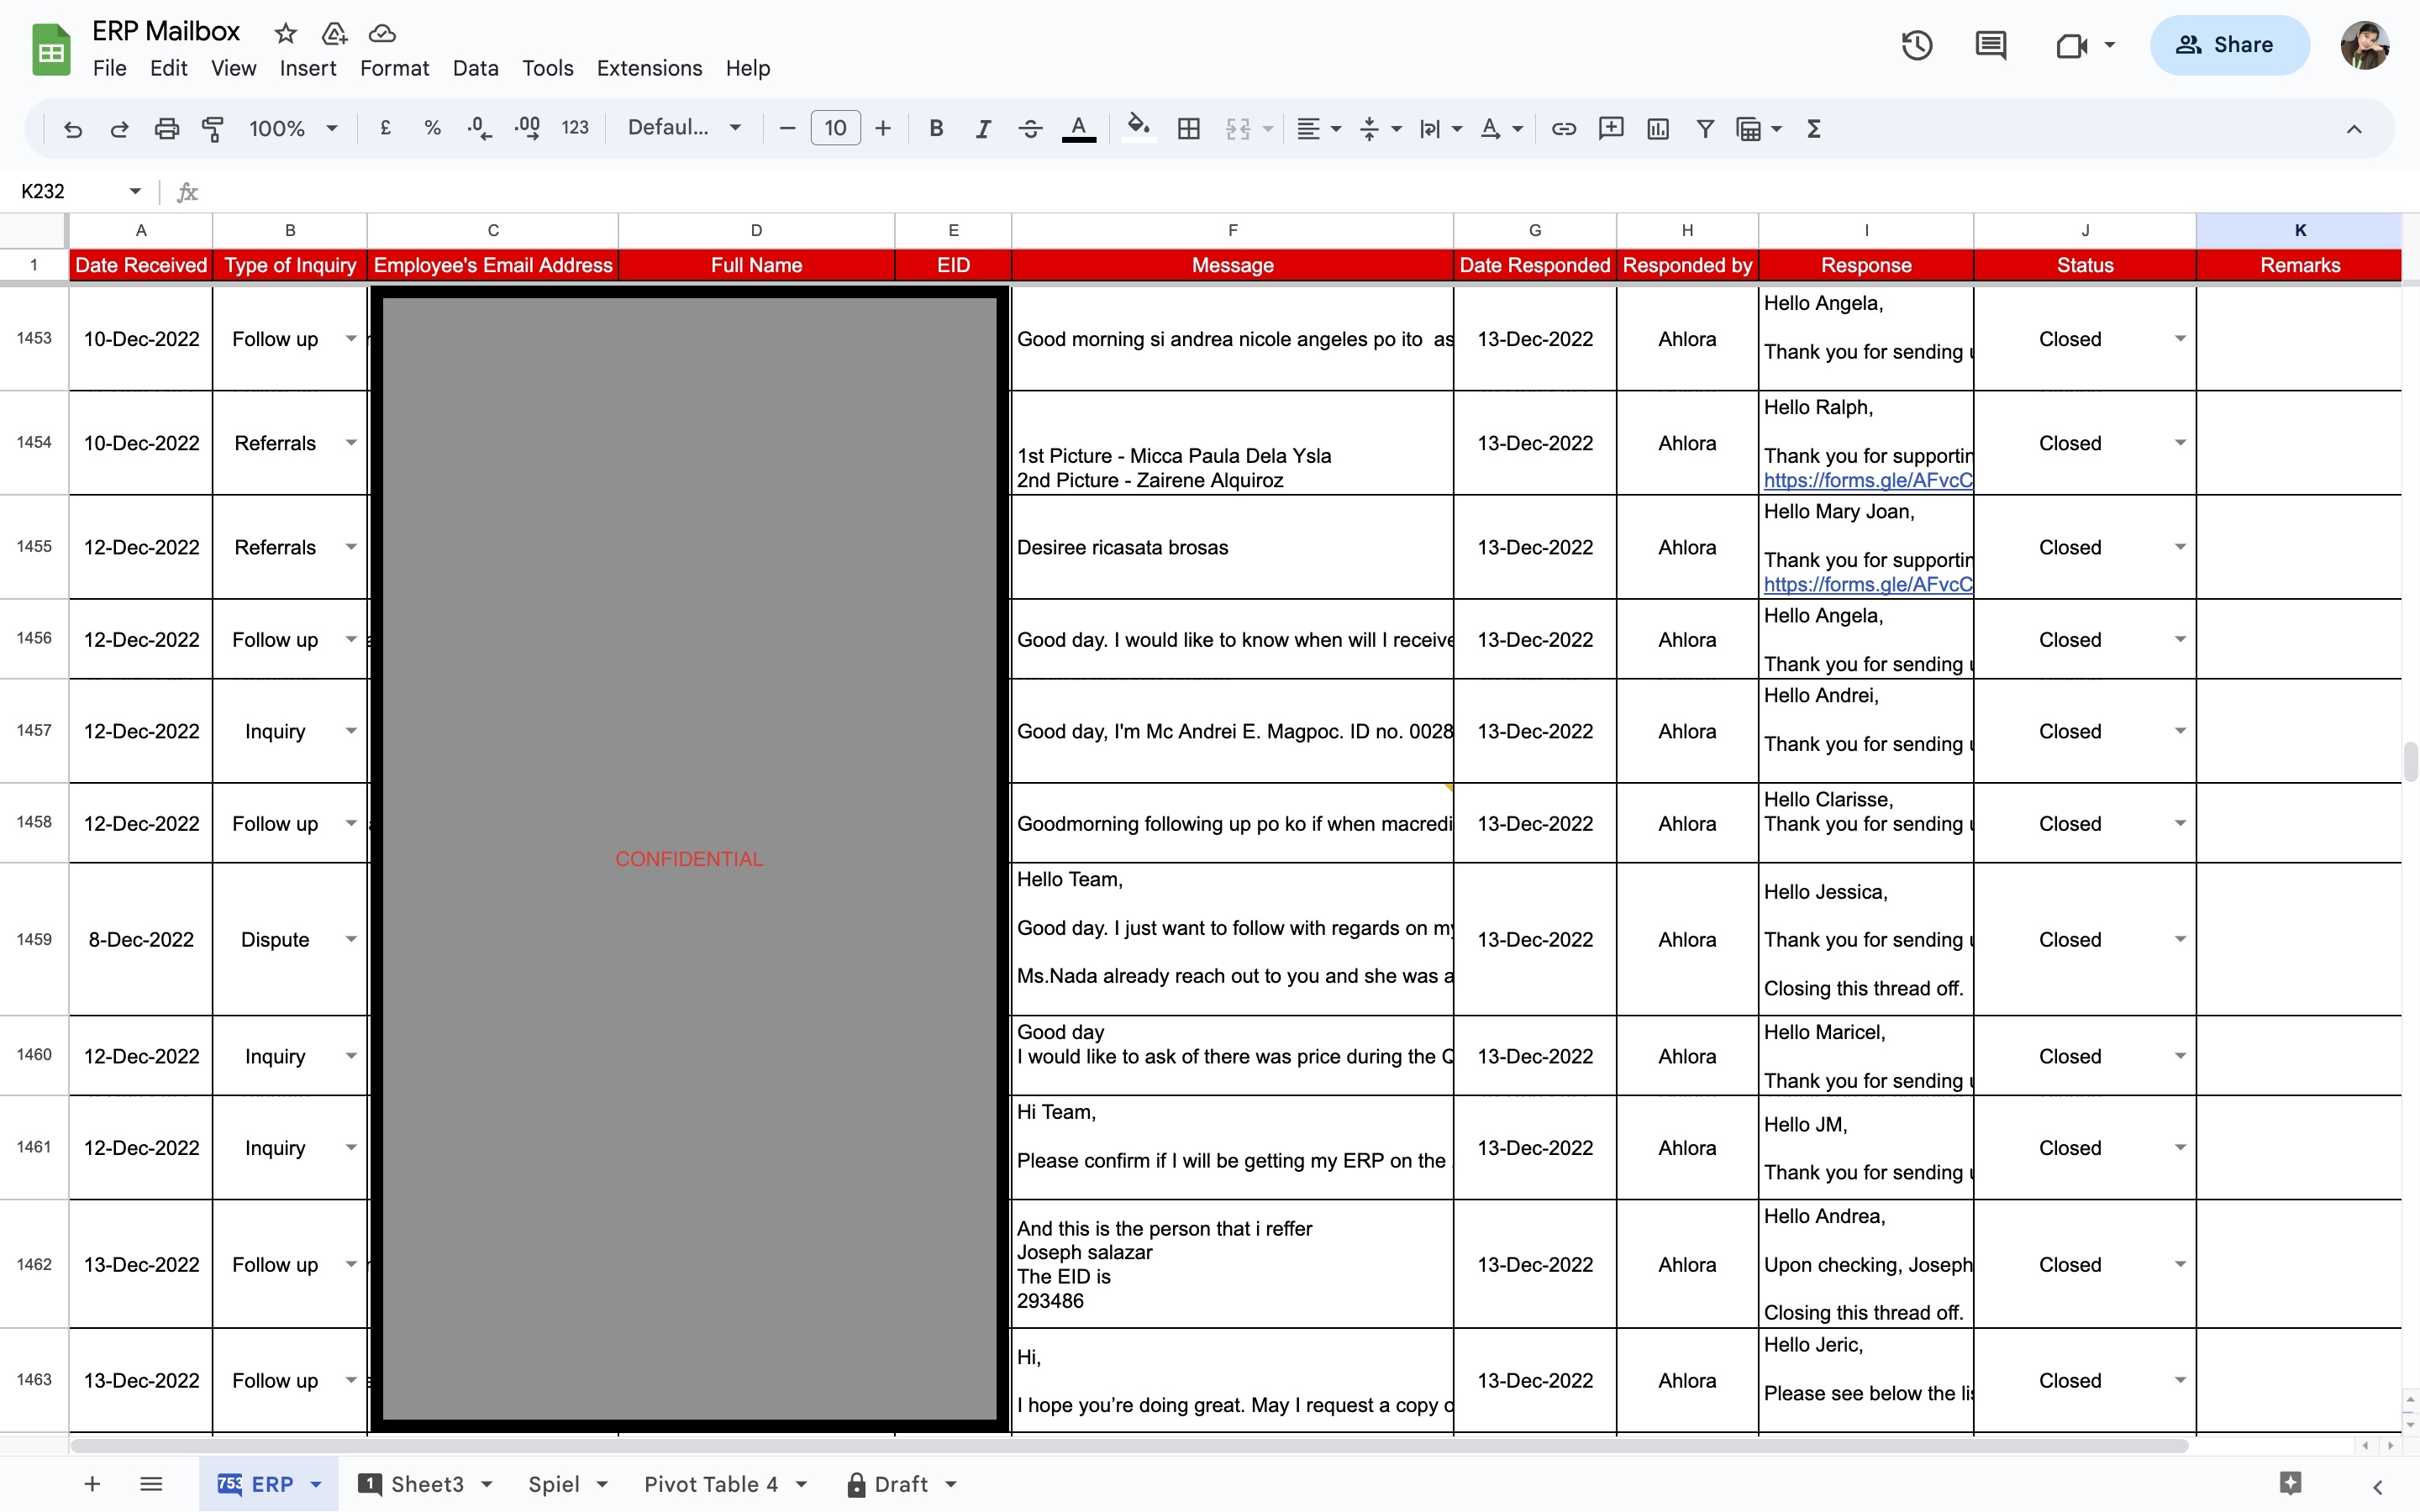Image resolution: width=2420 pixels, height=1512 pixels.
Task: Open the zoom 100% dropdown
Action: pos(293,129)
